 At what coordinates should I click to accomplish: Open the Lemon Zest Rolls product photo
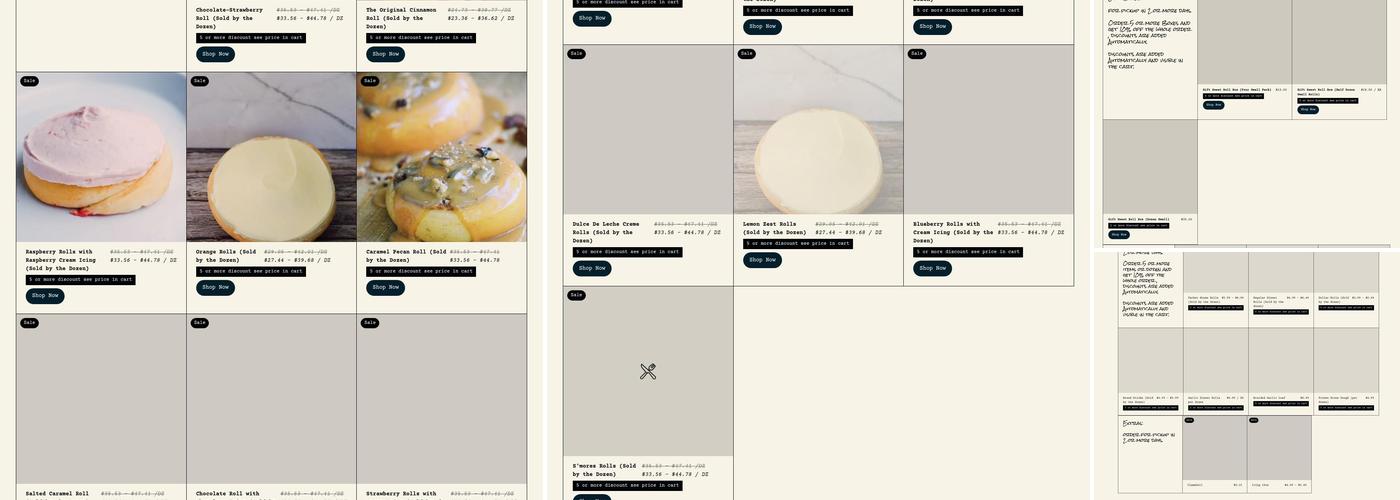tap(819, 130)
